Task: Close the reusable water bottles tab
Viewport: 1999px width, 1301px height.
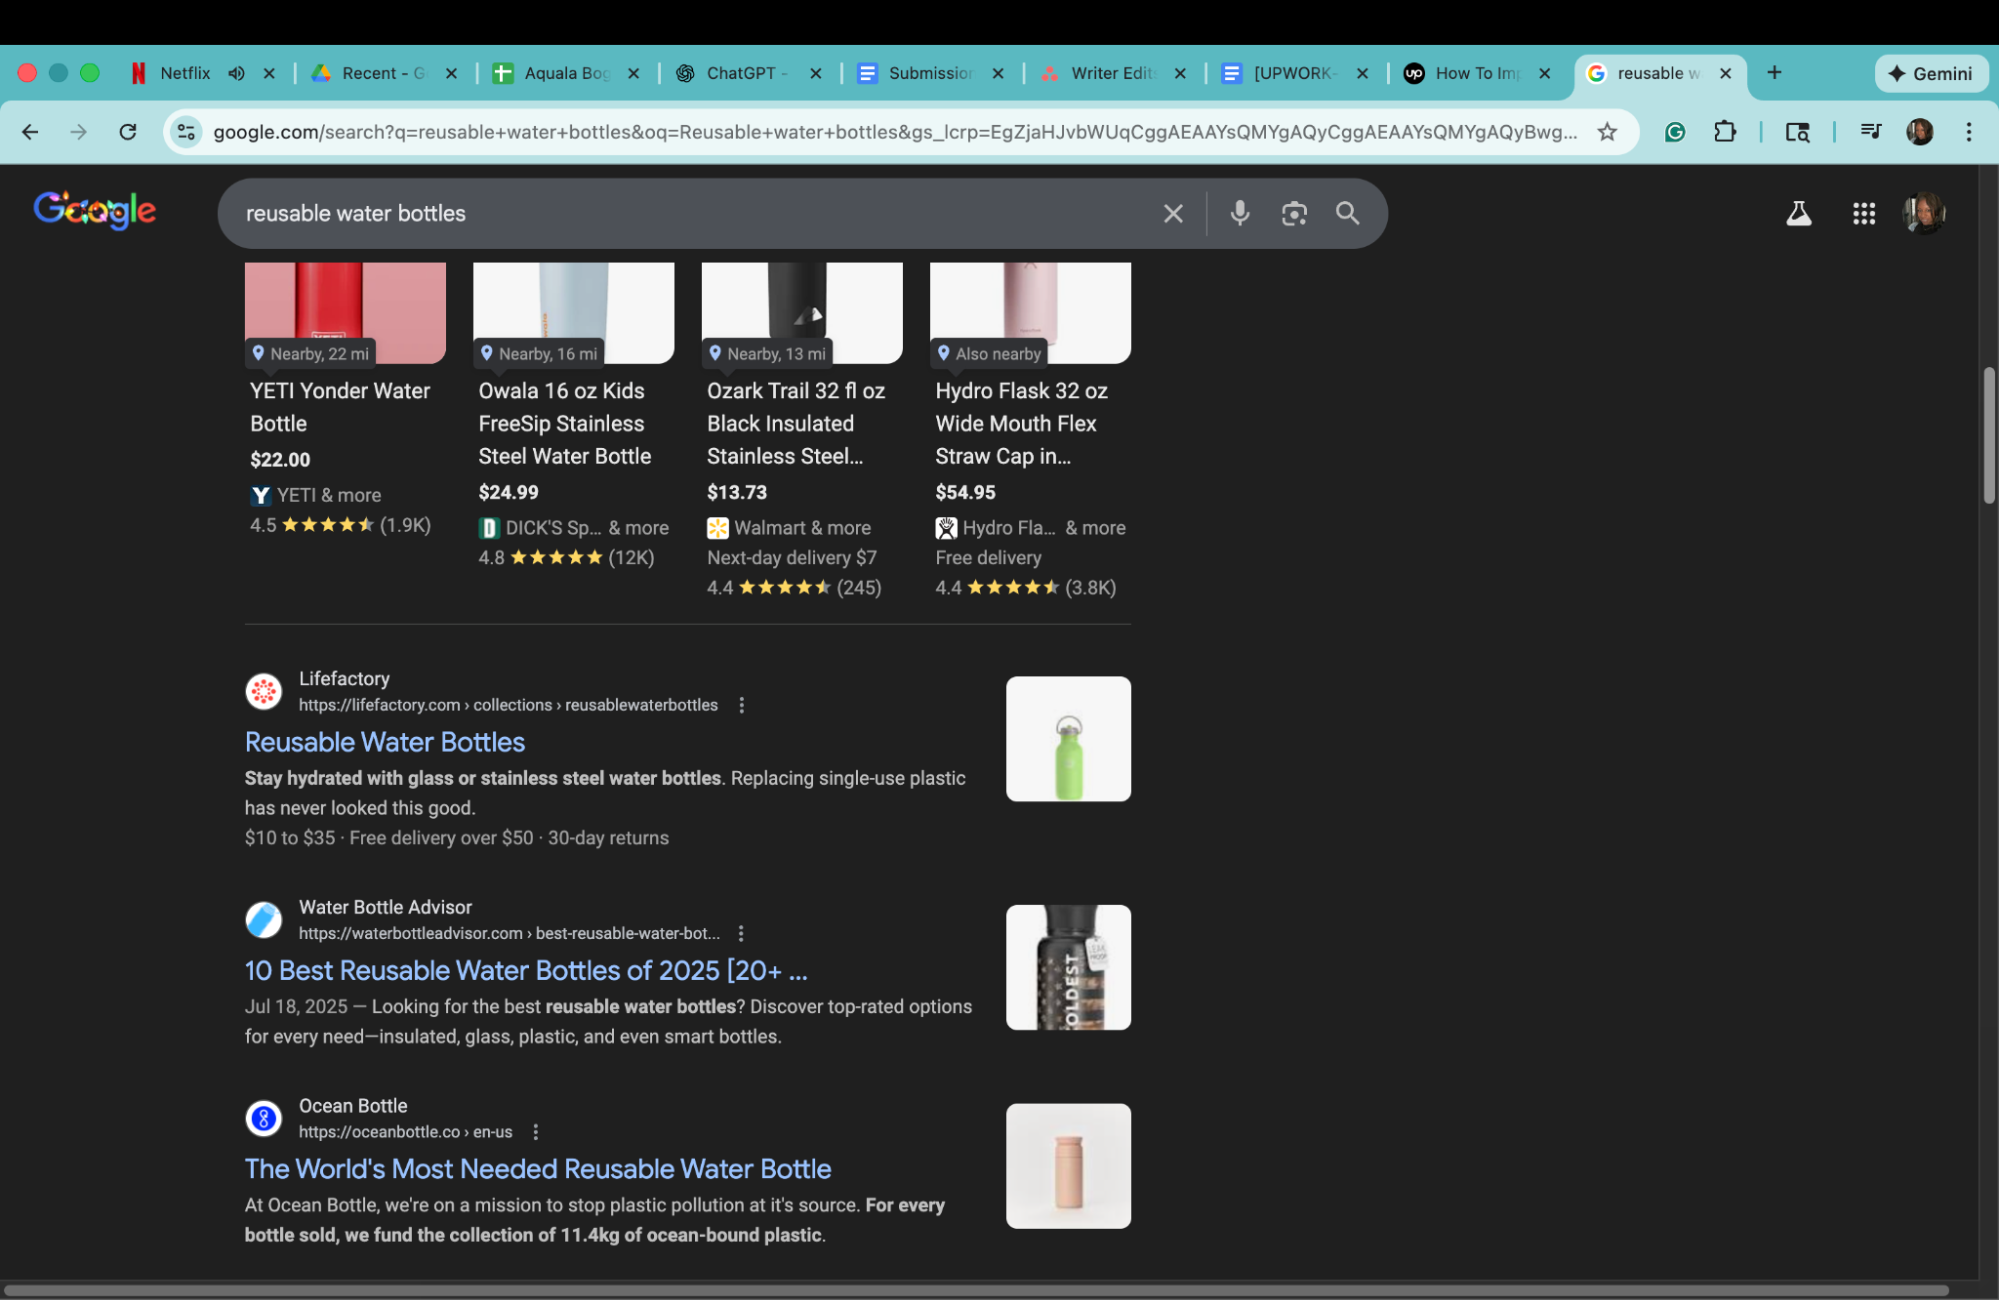Action: click(x=1725, y=73)
